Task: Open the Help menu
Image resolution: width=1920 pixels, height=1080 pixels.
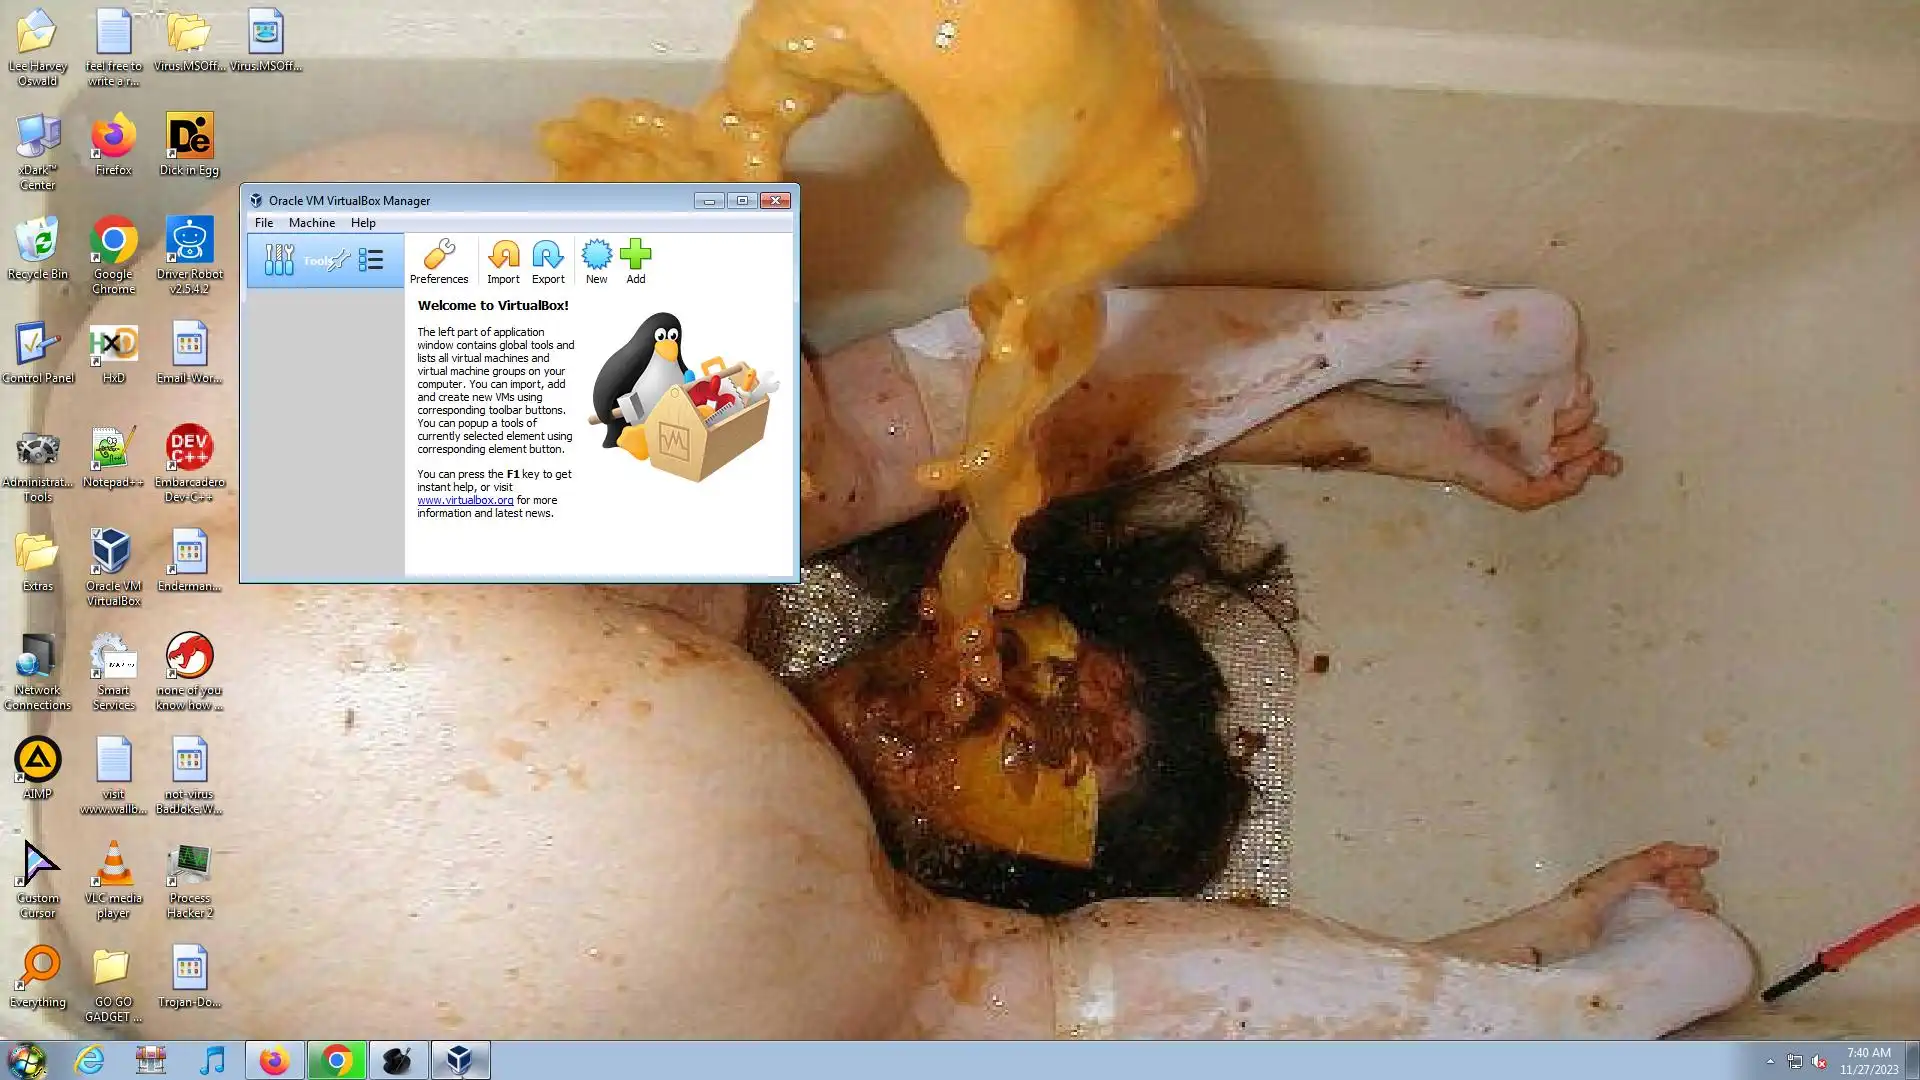Action: (363, 223)
